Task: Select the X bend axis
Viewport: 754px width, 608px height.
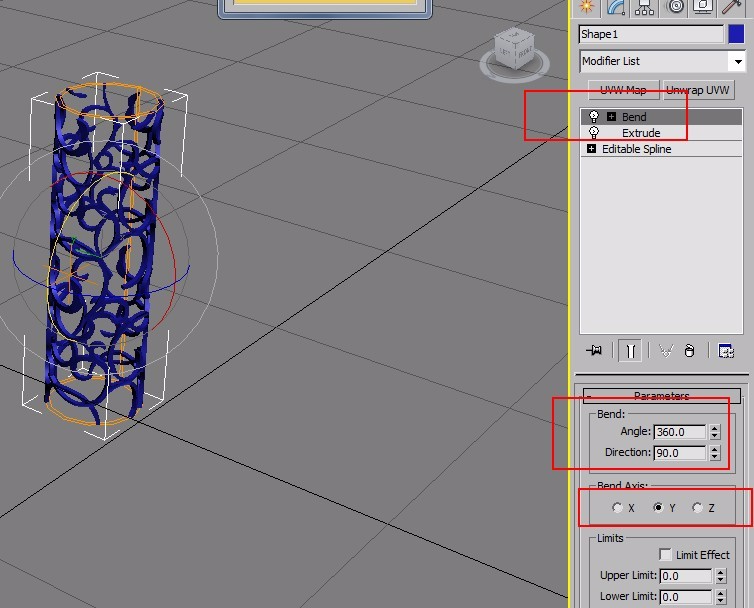Action: [617, 508]
